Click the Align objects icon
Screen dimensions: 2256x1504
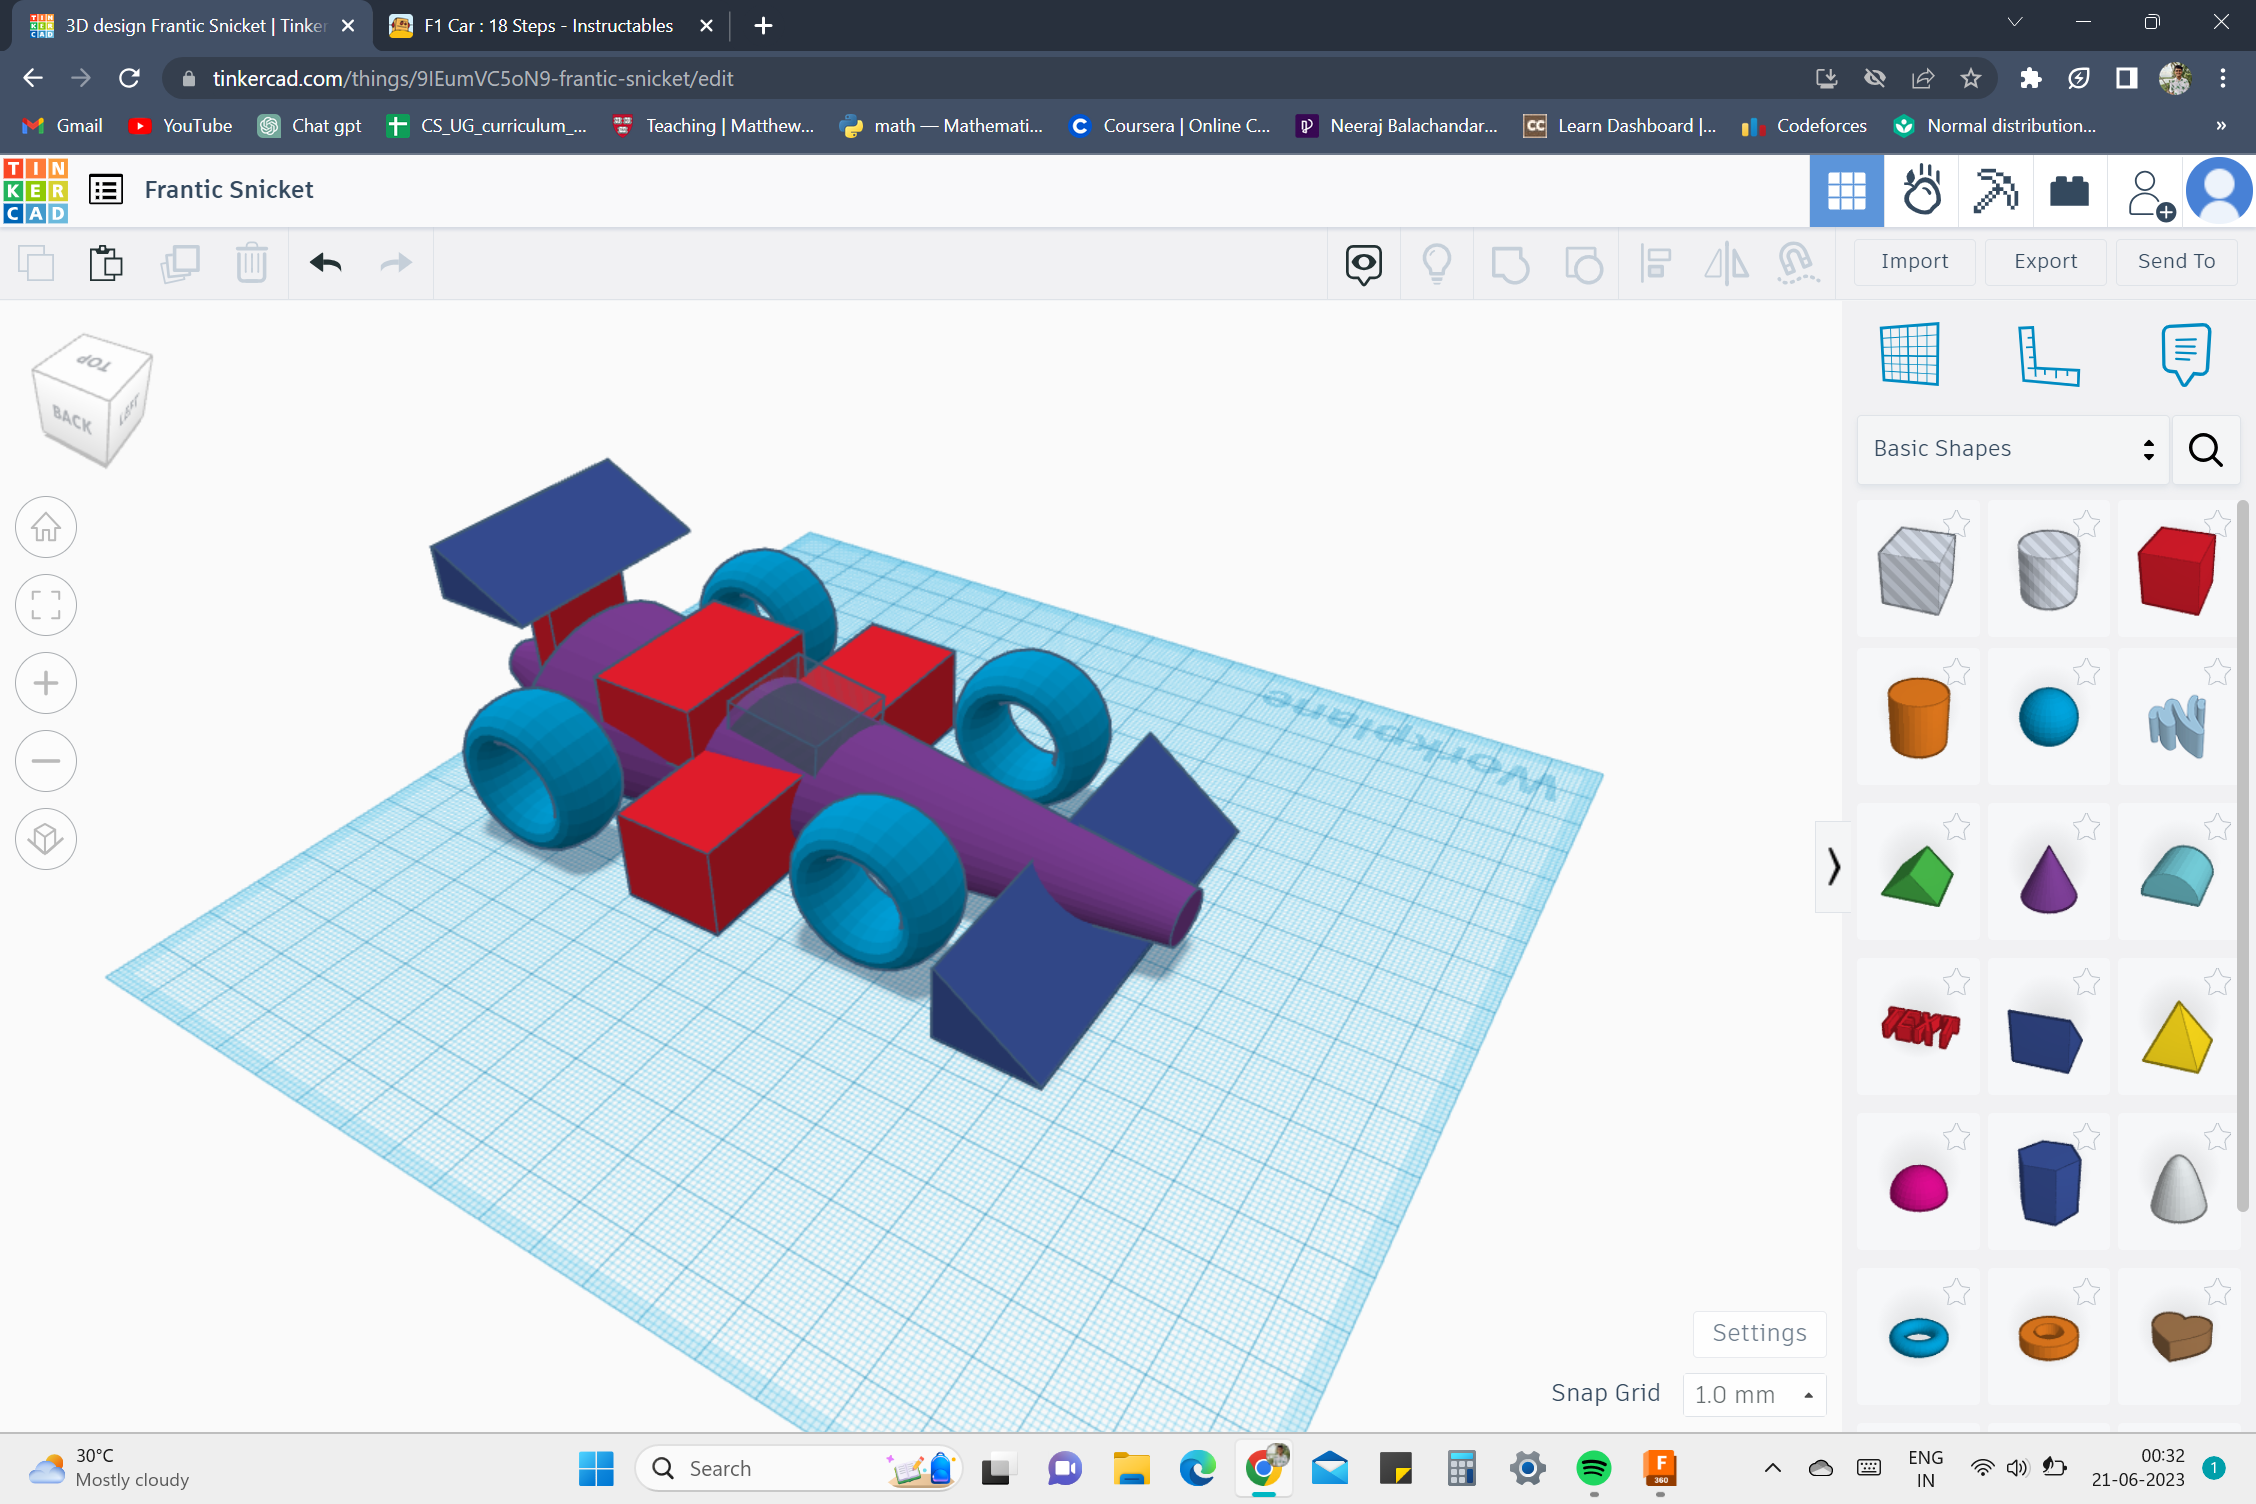[1655, 263]
